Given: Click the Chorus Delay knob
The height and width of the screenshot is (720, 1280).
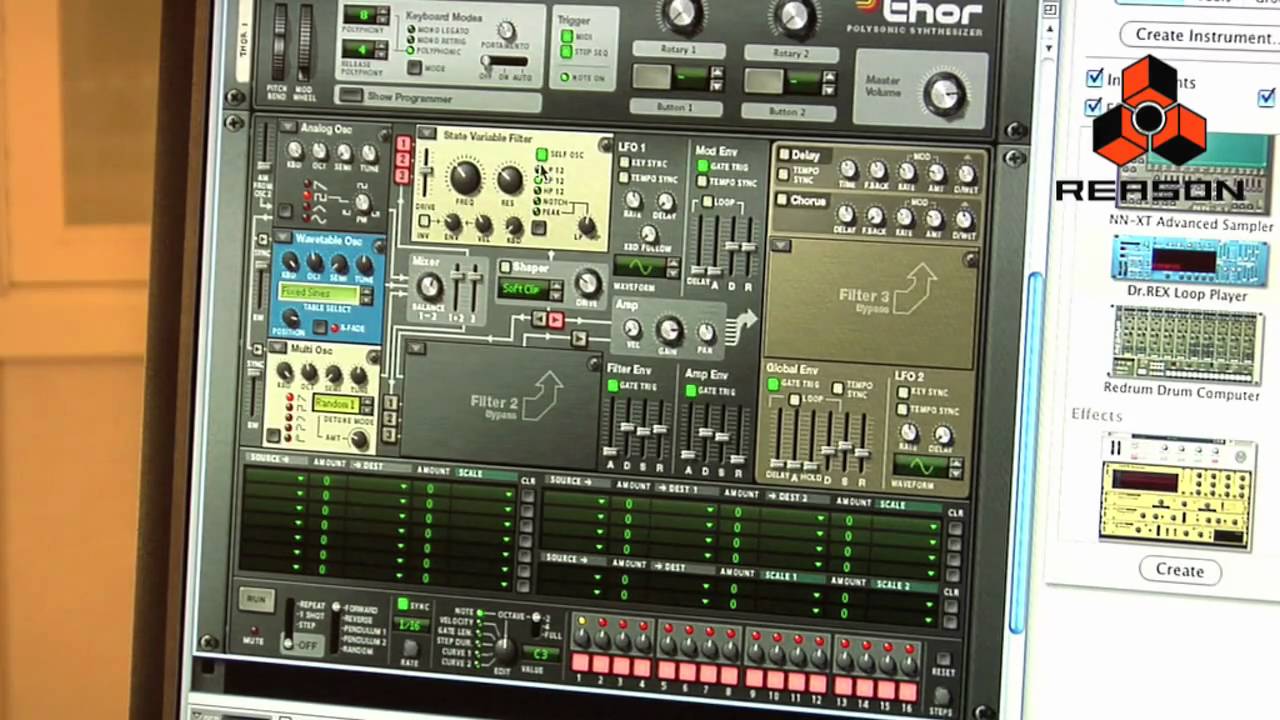Looking at the screenshot, I should (x=845, y=213).
